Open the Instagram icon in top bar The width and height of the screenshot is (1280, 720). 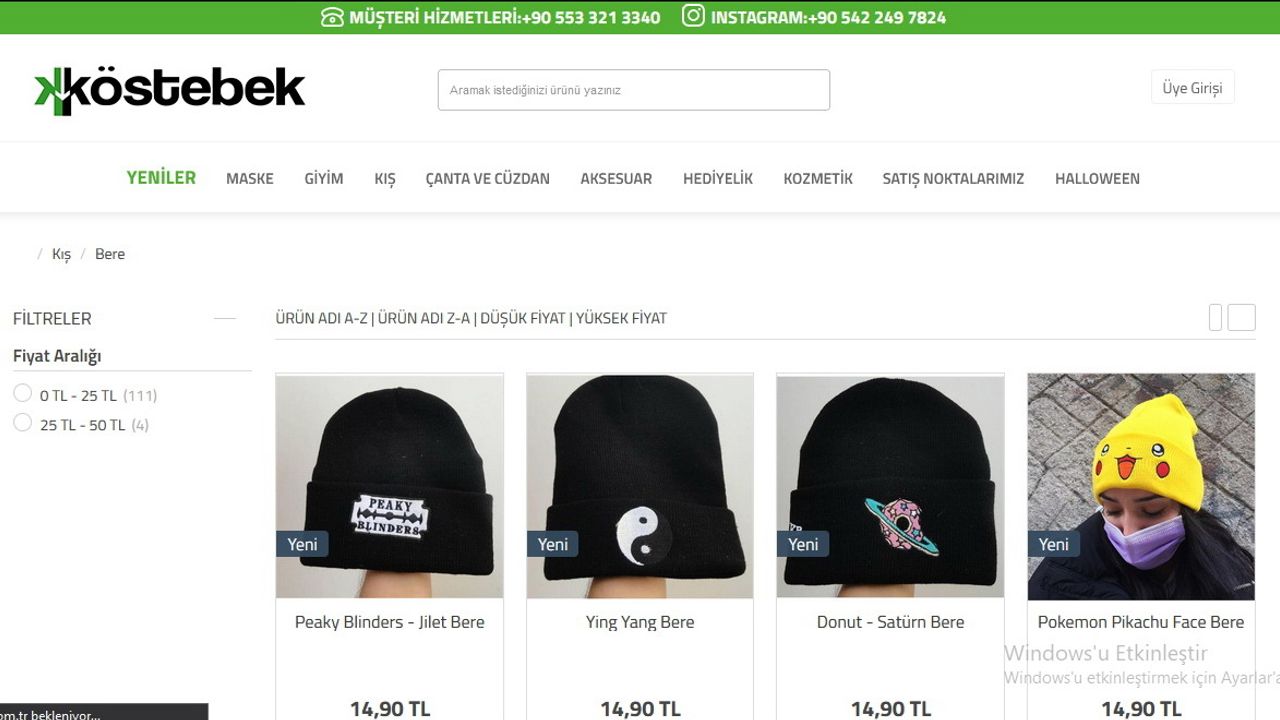point(693,16)
